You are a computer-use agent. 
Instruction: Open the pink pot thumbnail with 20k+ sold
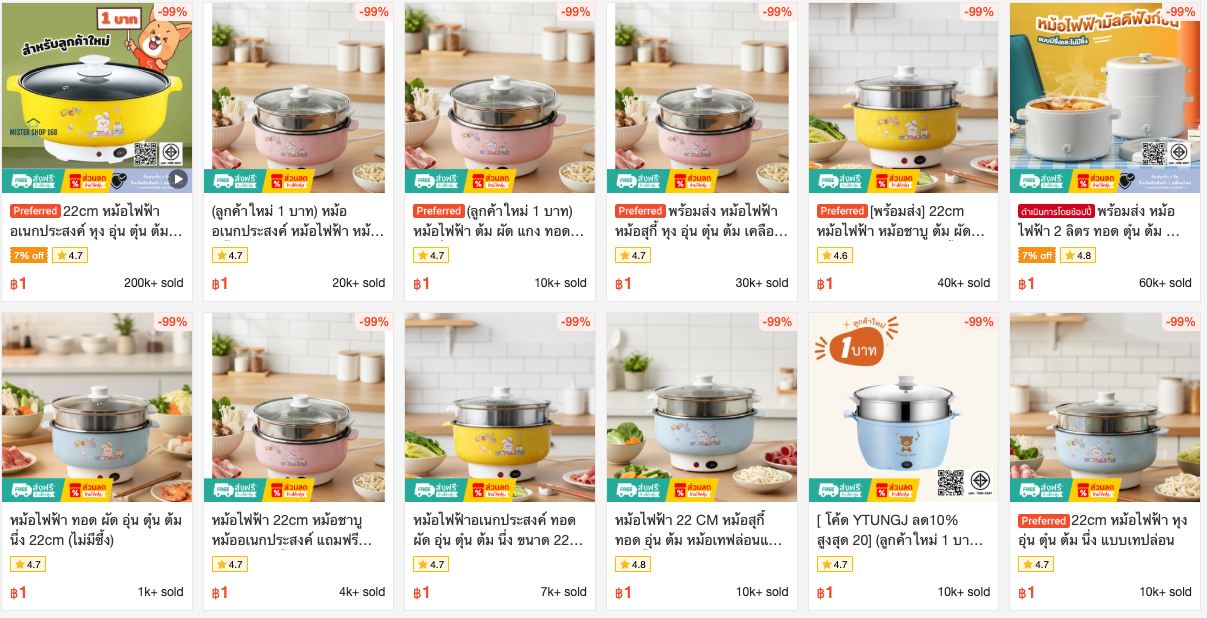click(298, 98)
